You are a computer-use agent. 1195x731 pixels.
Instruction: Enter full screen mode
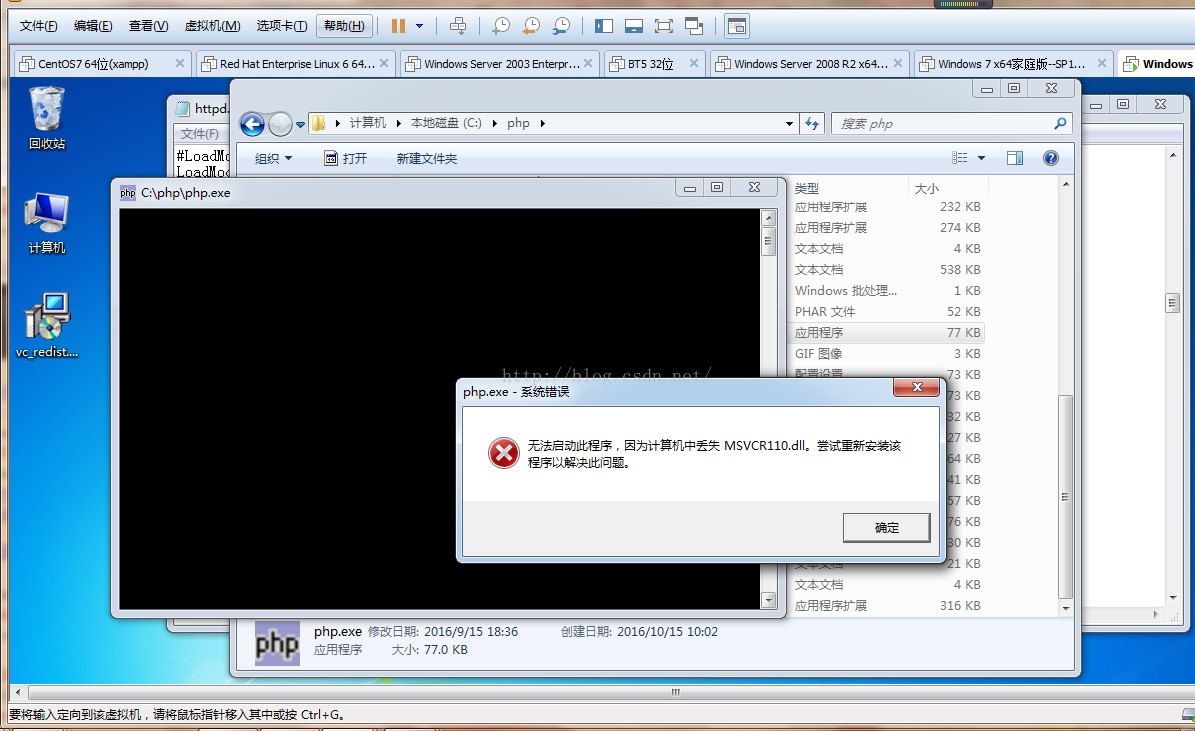pos(664,26)
